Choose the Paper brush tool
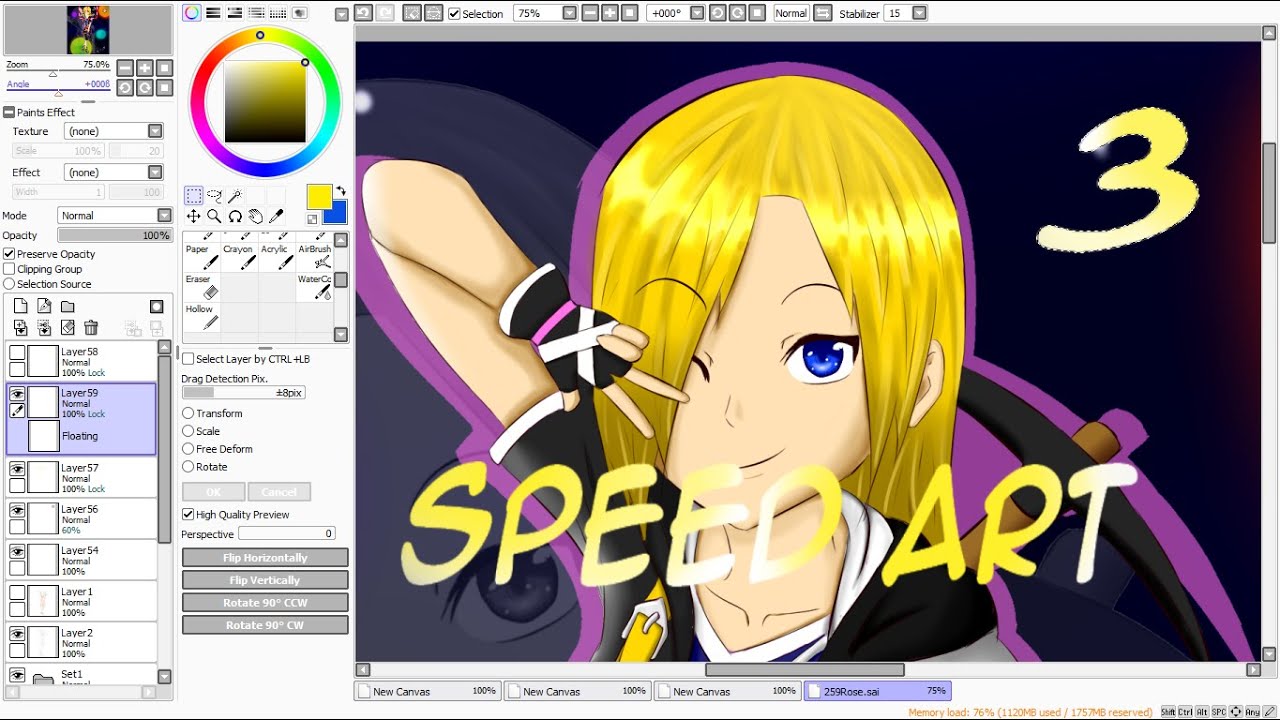Viewport: 1280px width, 720px height. 201,257
